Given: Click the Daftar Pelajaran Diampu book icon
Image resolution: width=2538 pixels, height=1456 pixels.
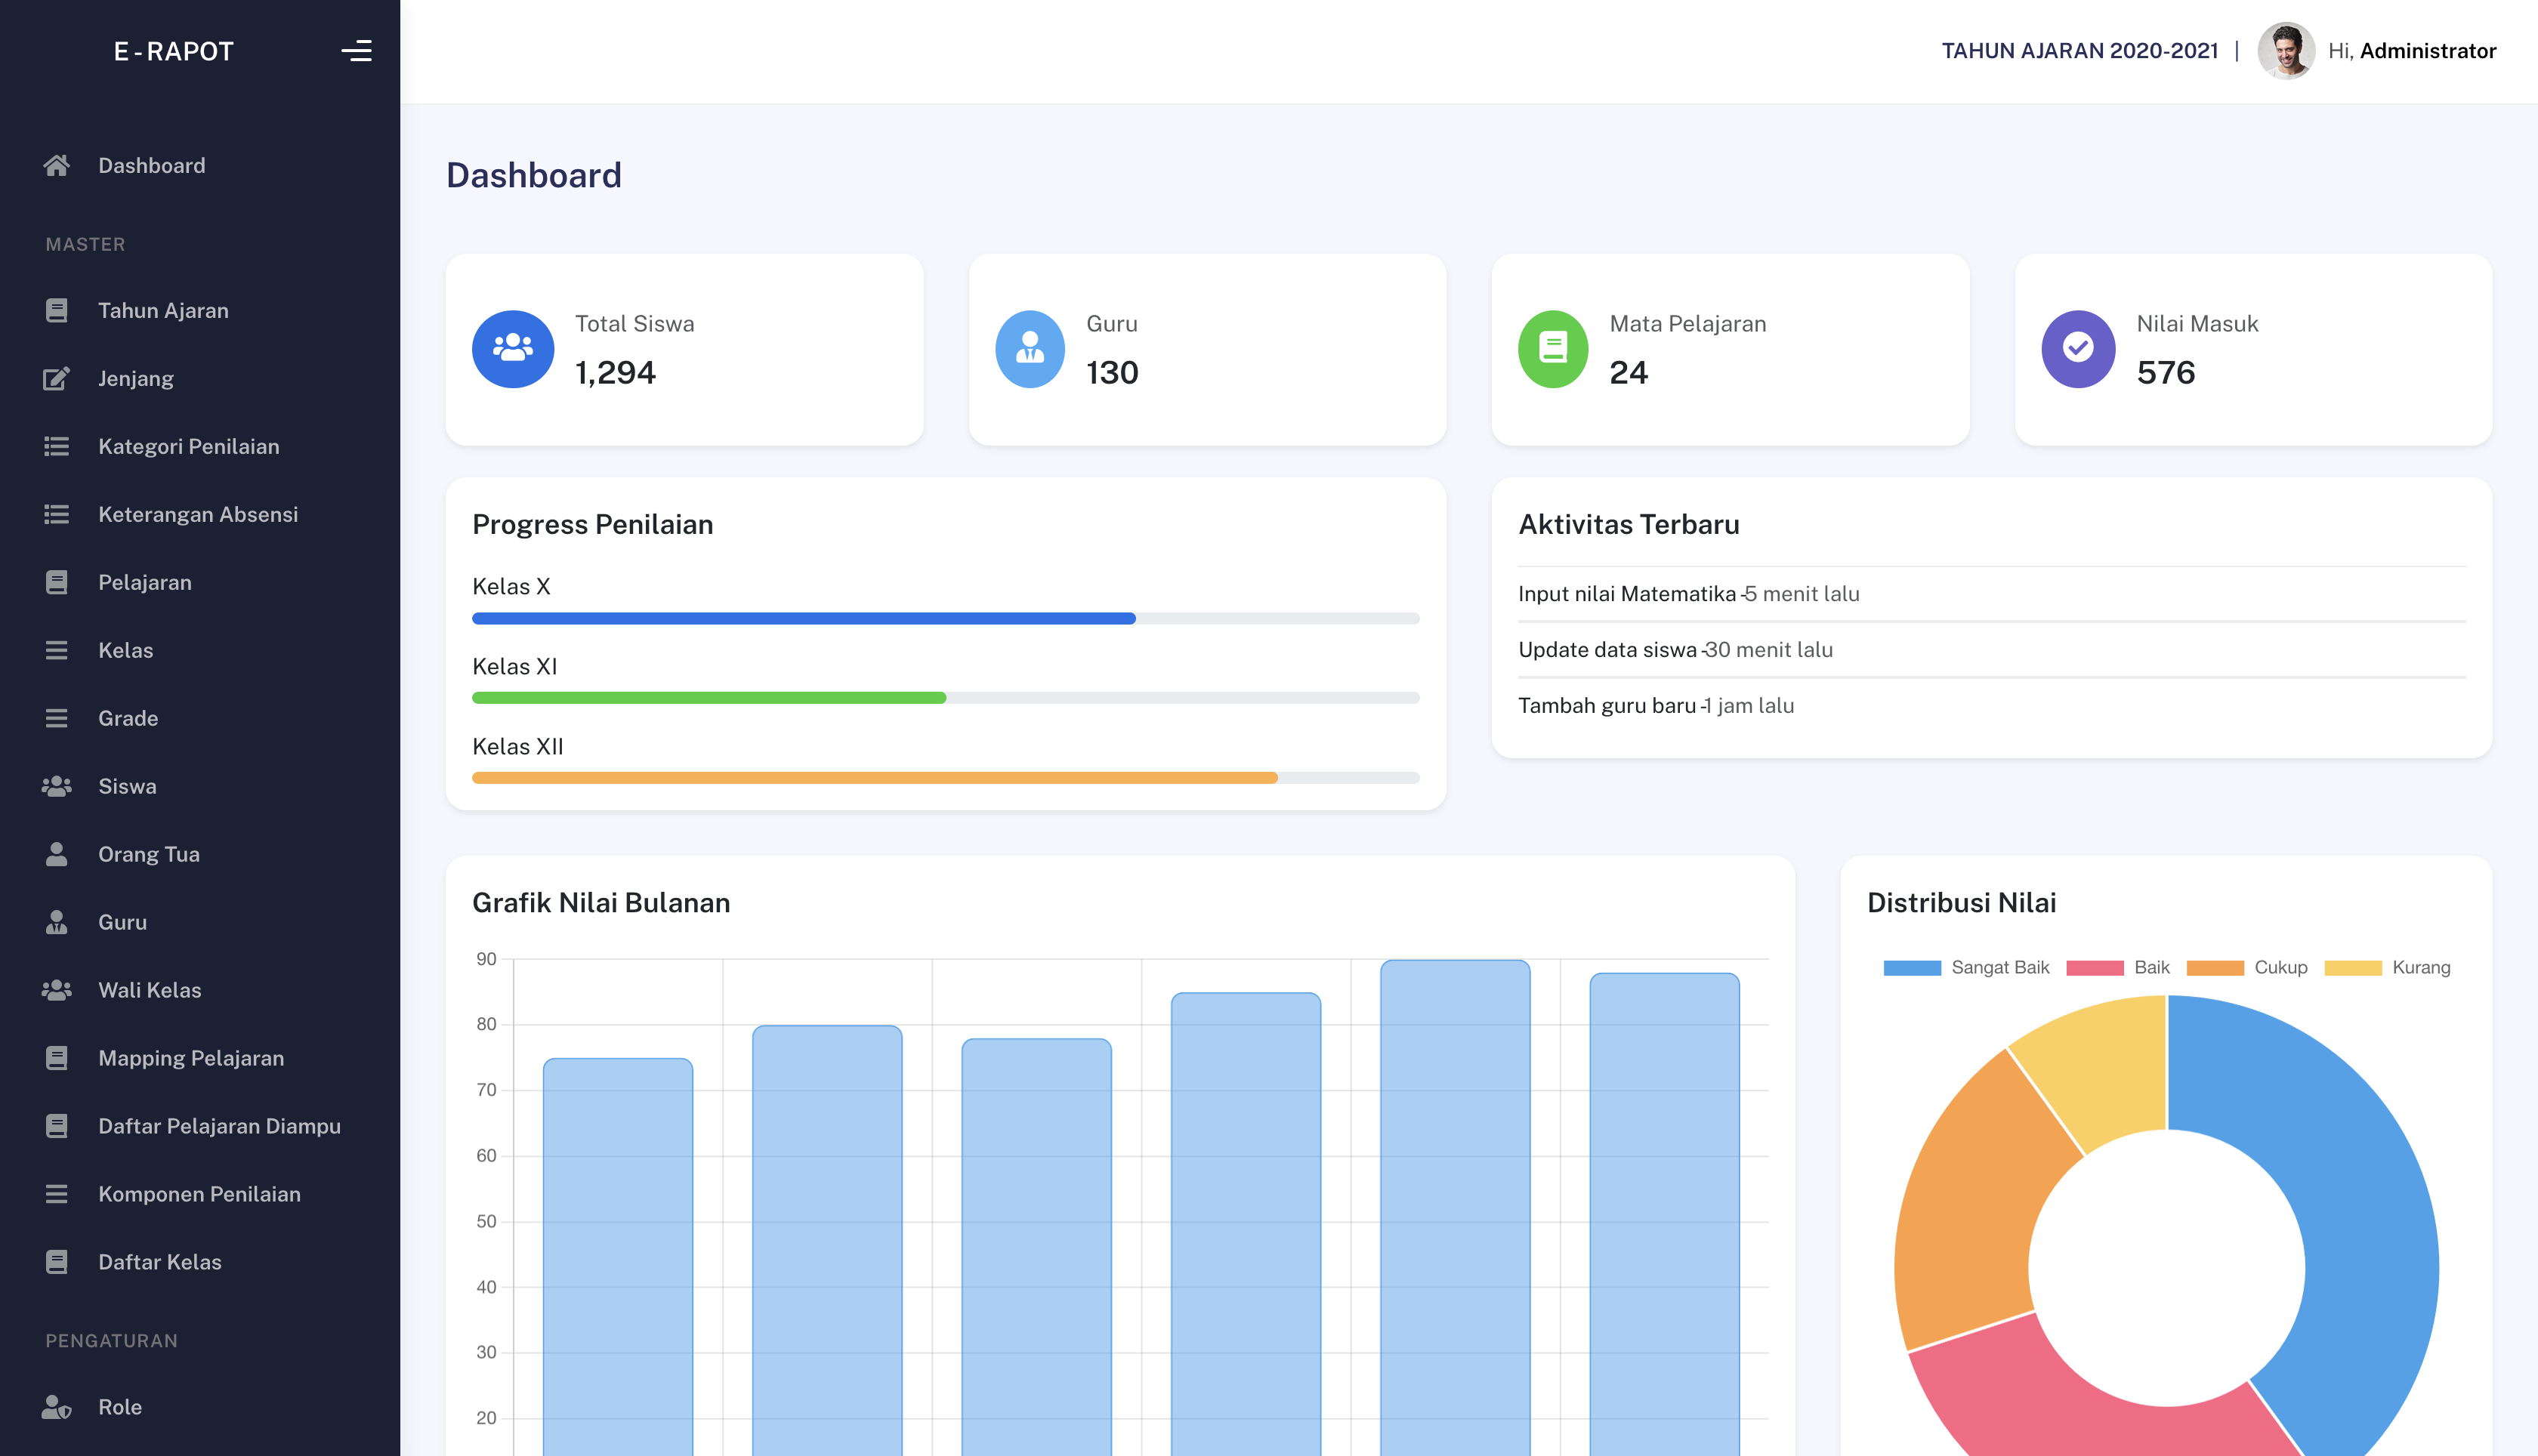Looking at the screenshot, I should [57, 1127].
